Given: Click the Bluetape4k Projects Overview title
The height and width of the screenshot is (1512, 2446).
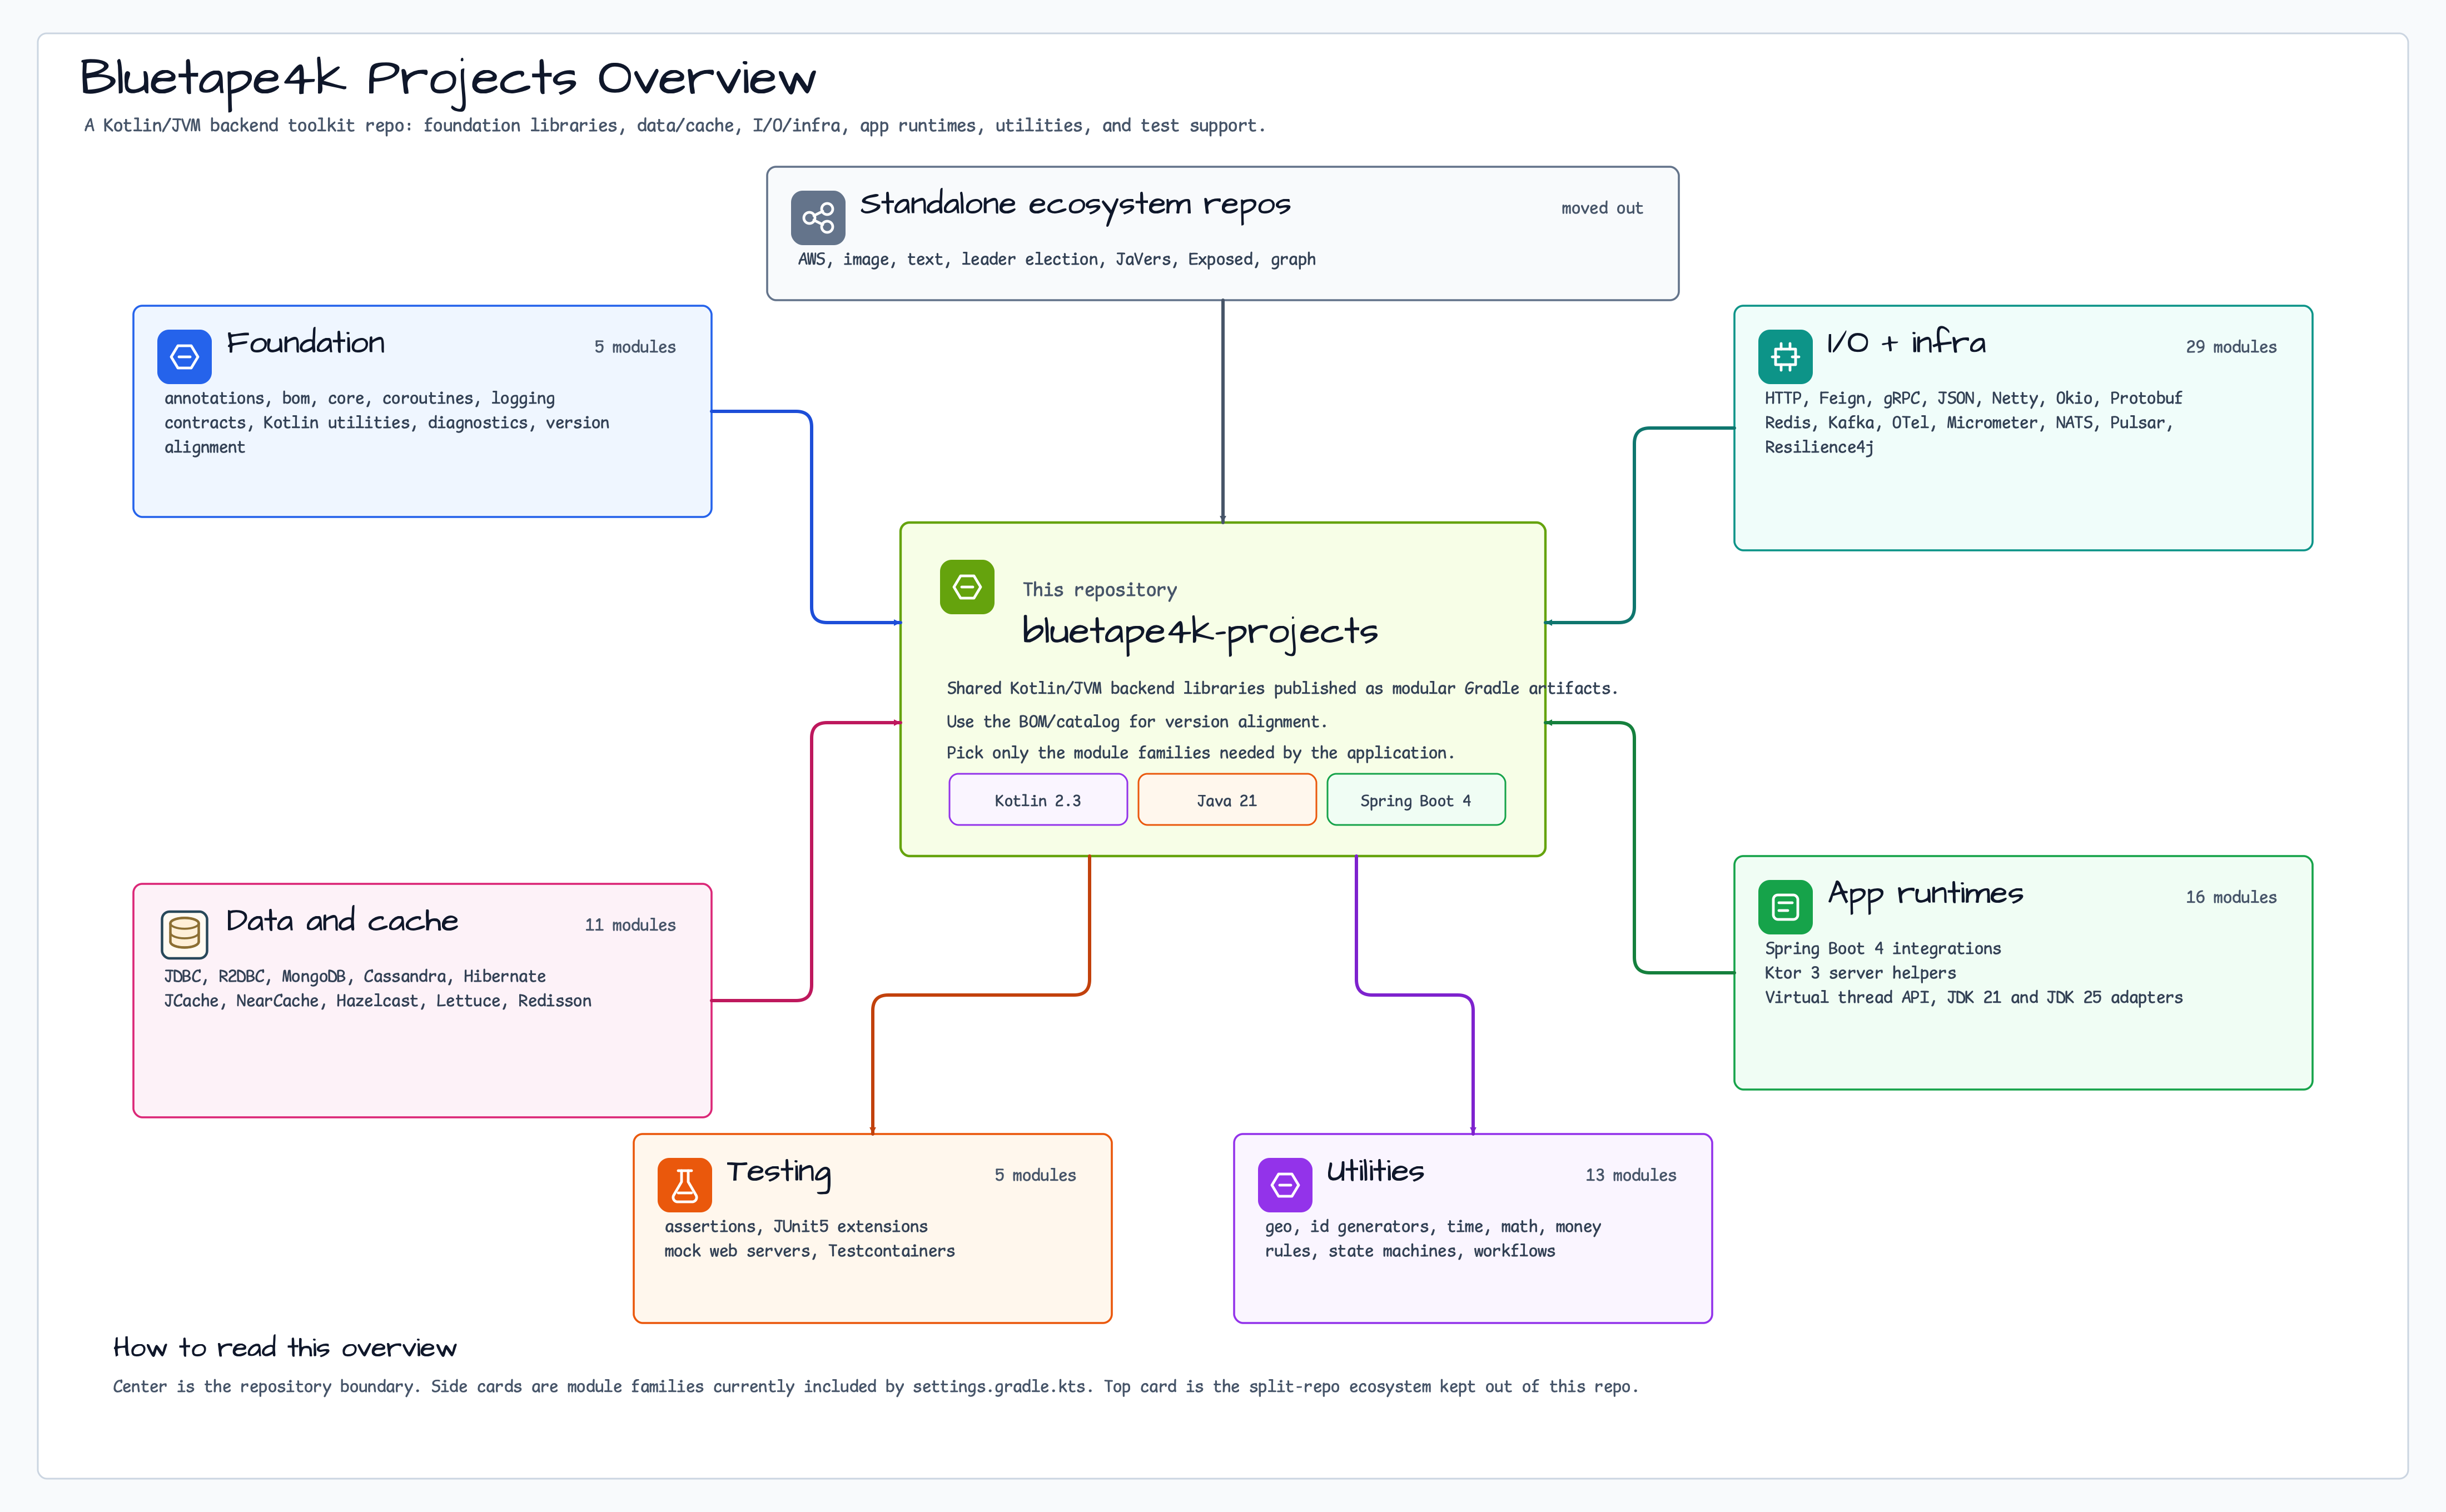Looking at the screenshot, I should [x=448, y=80].
